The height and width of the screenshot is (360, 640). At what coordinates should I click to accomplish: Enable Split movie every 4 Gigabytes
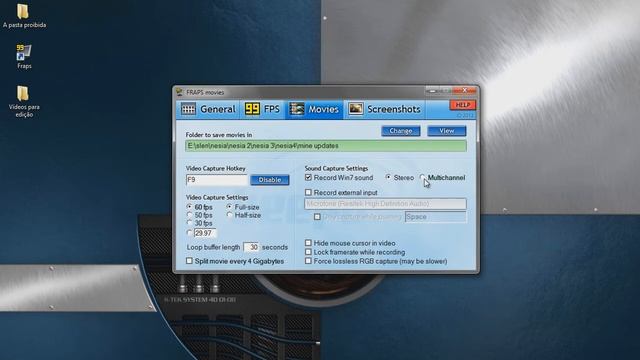pos(235,261)
